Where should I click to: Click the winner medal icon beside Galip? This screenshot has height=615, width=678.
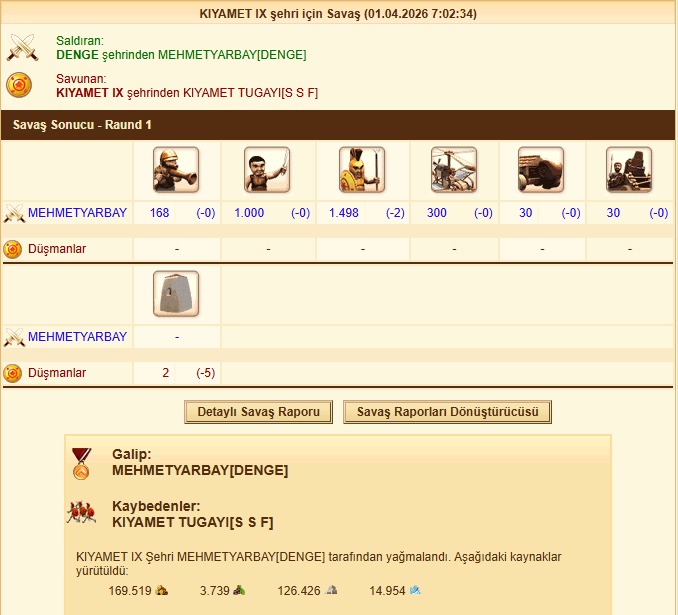tap(81, 464)
